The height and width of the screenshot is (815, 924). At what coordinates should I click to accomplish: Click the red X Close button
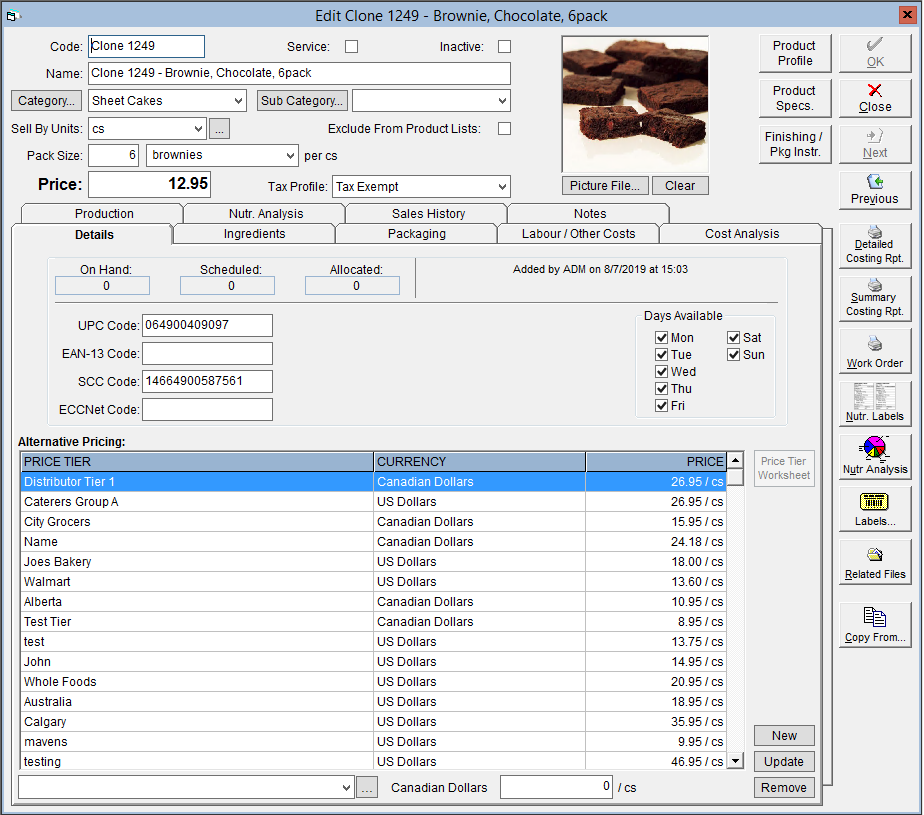point(874,98)
